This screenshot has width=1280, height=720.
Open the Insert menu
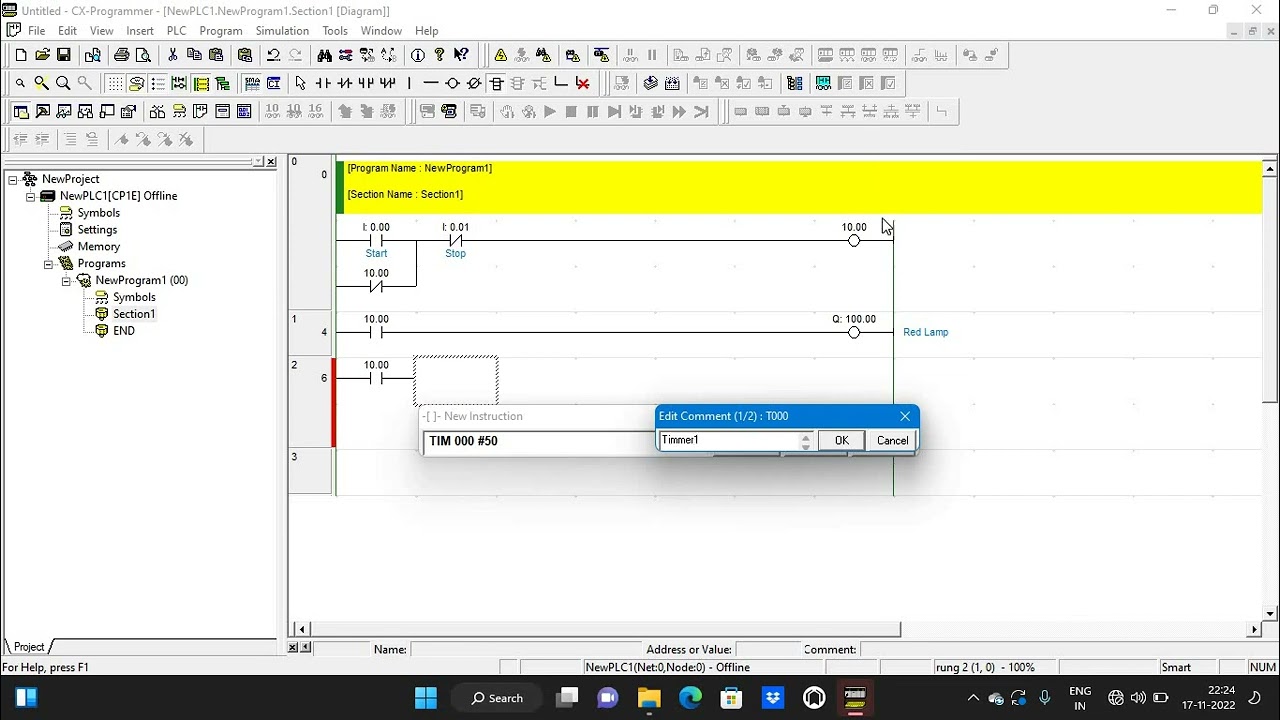tap(140, 31)
